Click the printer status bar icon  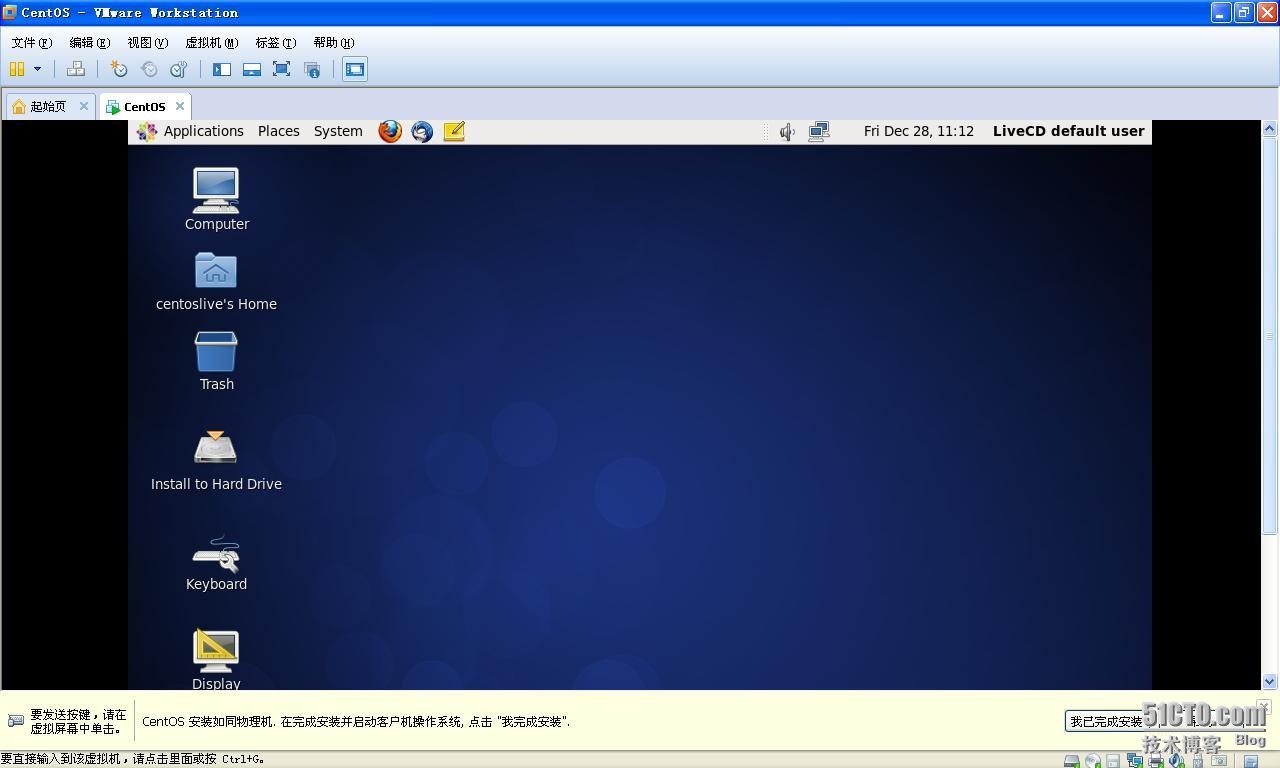1156,761
